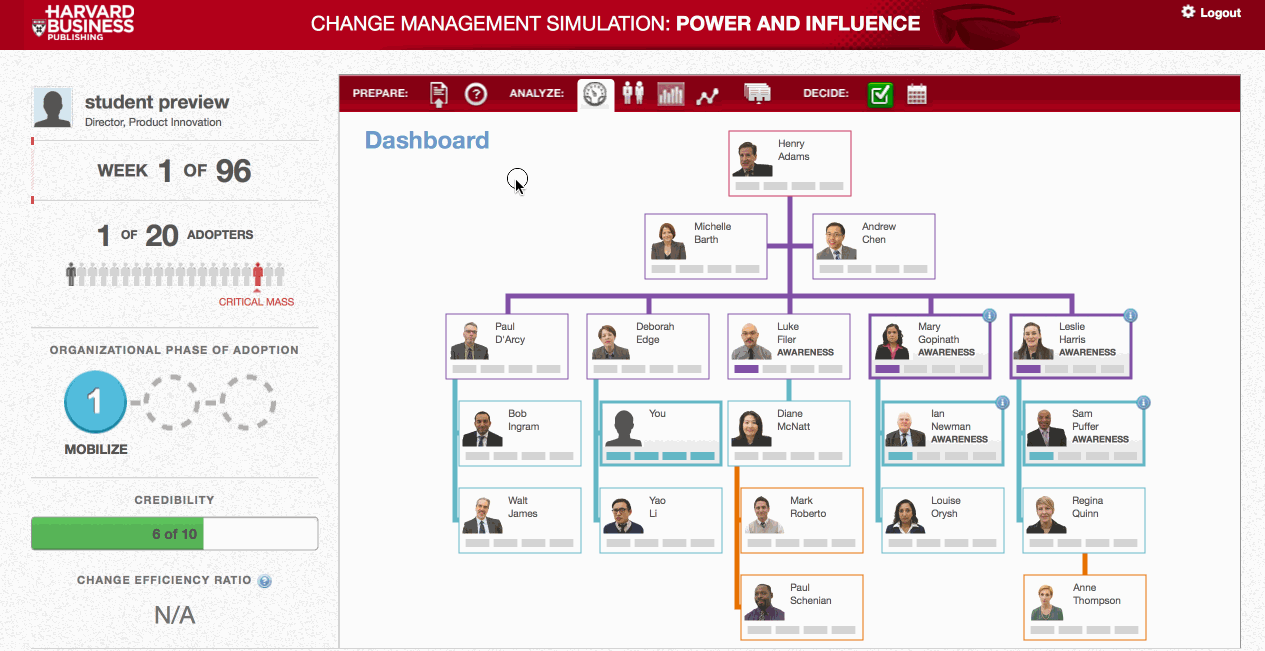Viewport: 1265px width, 651px height.
Task: Click the WEEK 1 OF 96 text
Action: [x=174, y=171]
